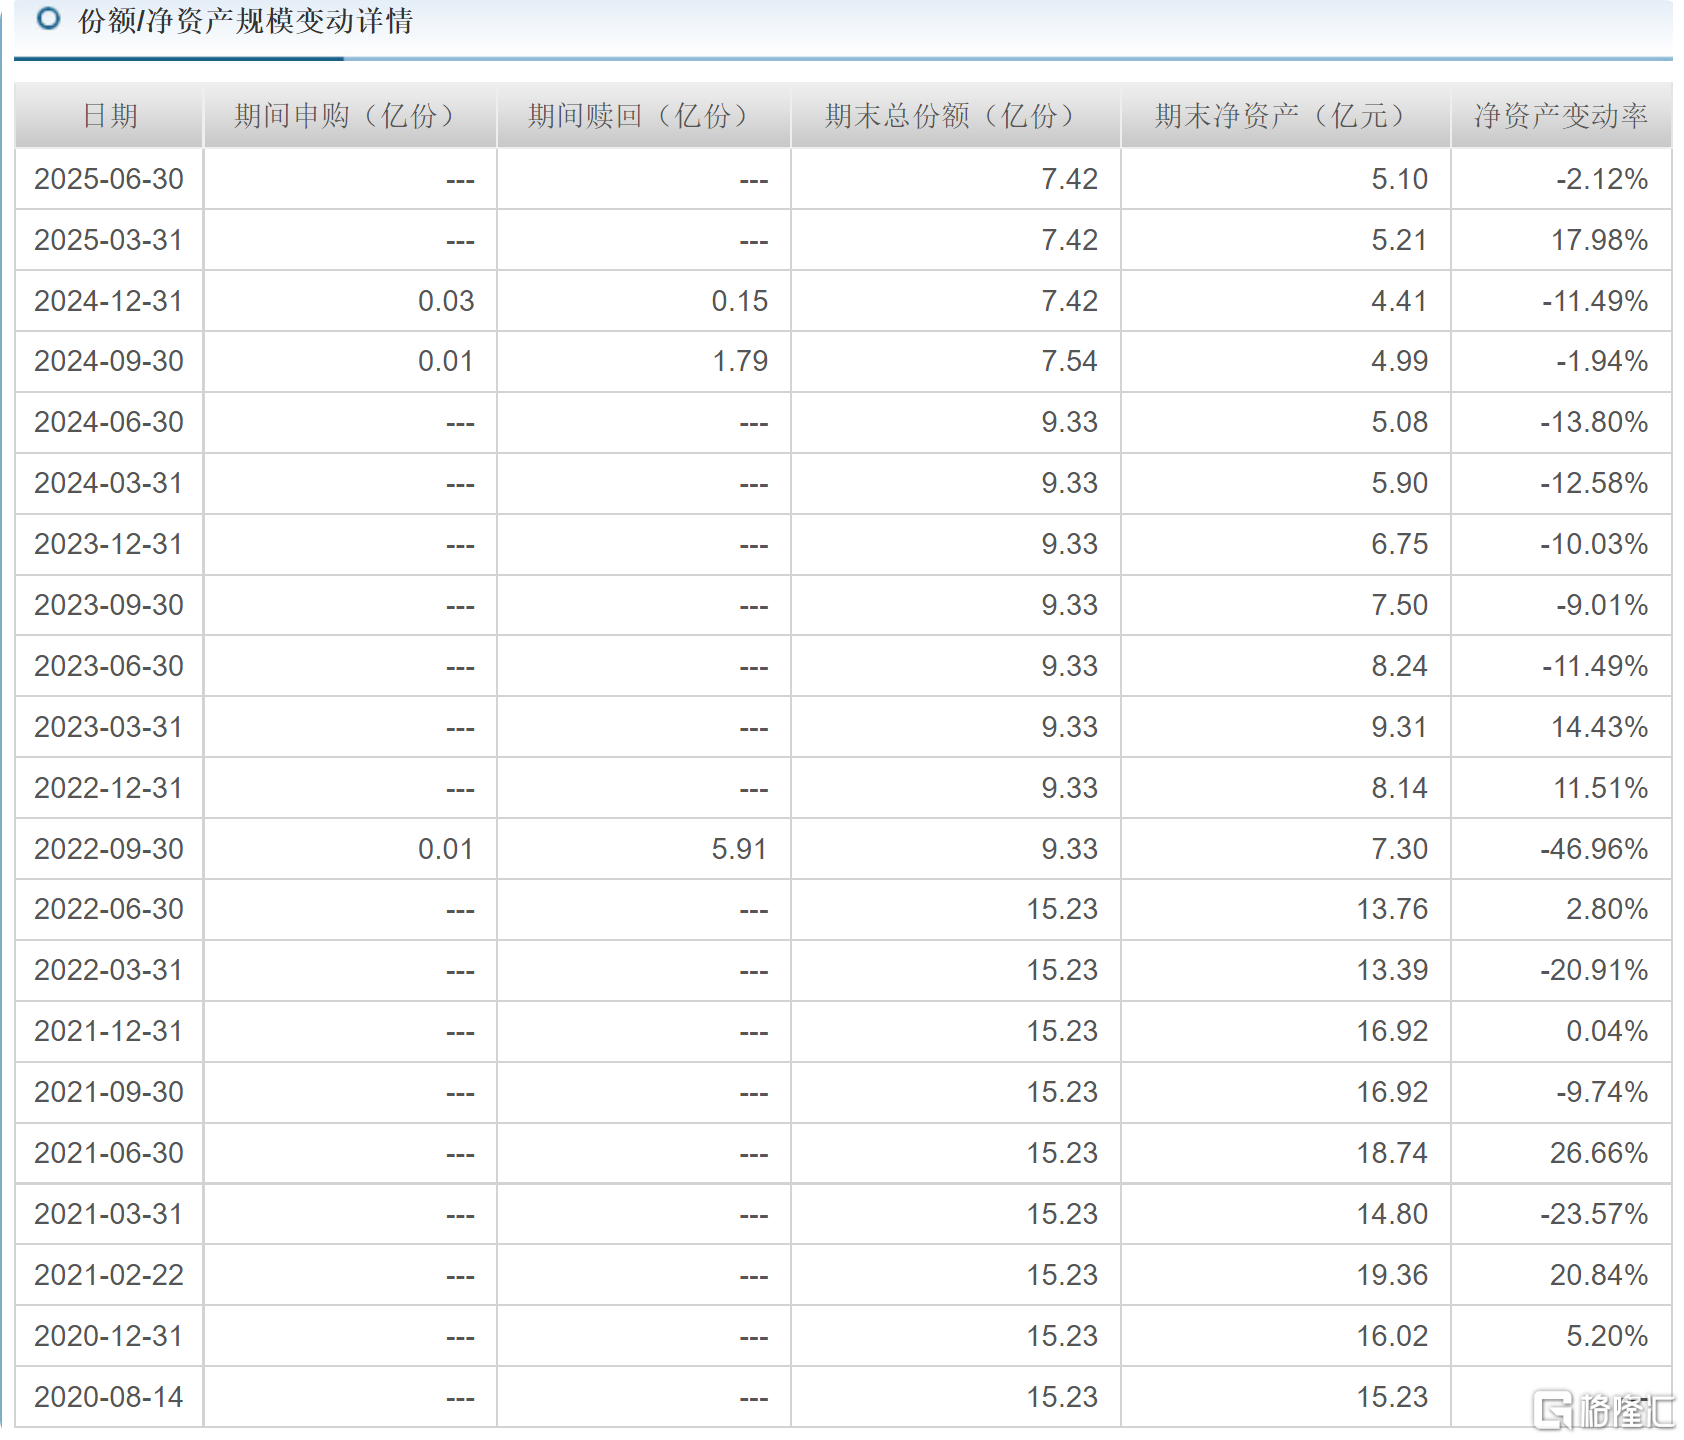The width and height of the screenshot is (1684, 1440).
Task: Select the 2020-12-31 date cell
Action: [109, 1336]
